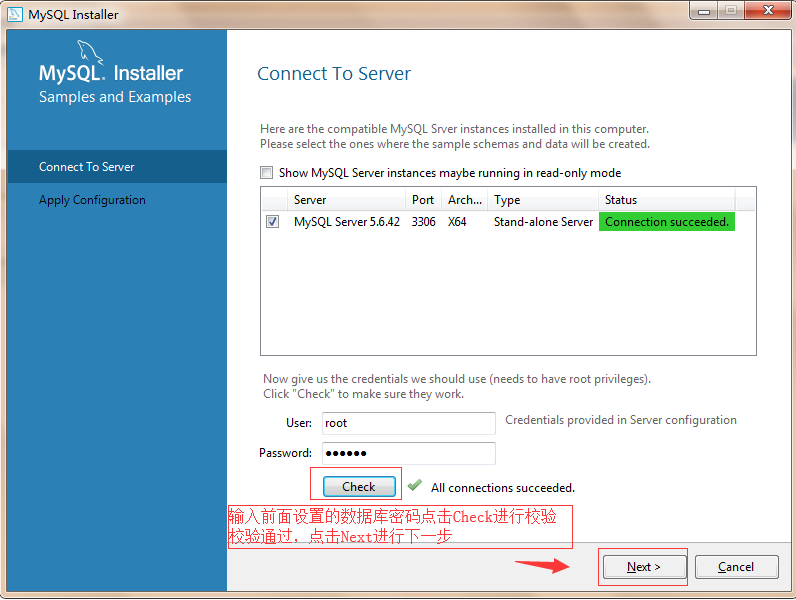The width and height of the screenshot is (796, 600).
Task: Click into the User input field
Action: [409, 423]
